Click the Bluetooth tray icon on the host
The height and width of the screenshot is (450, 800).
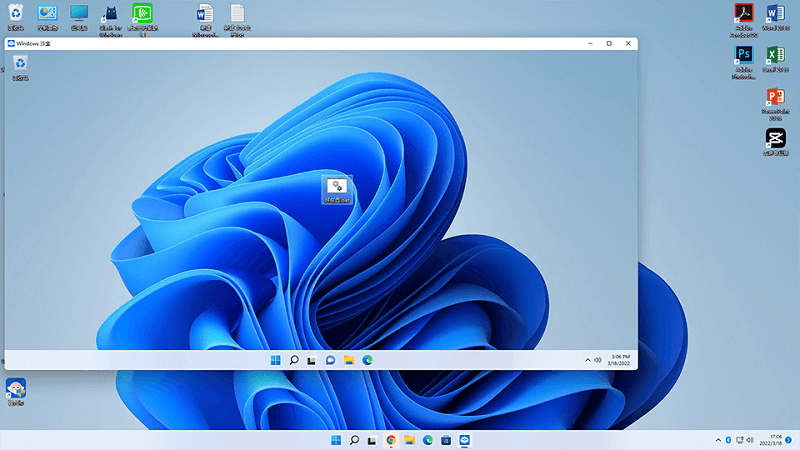pos(728,440)
